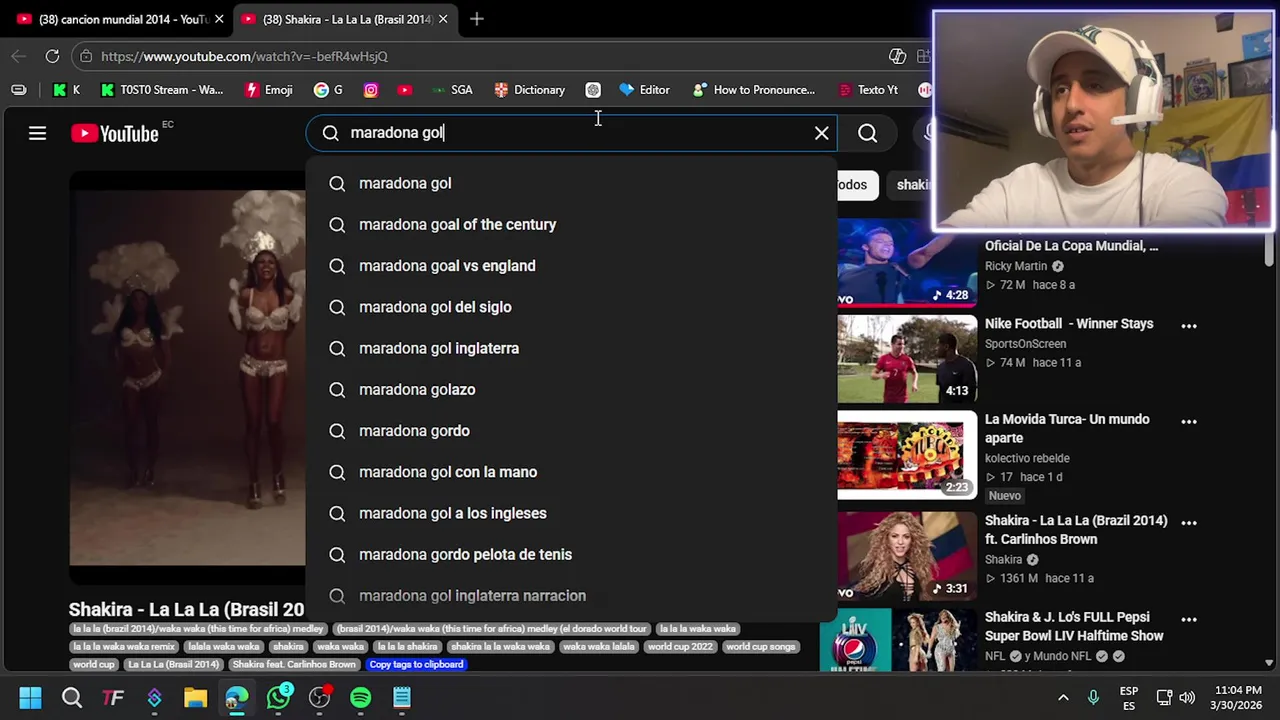
Task: Clear the search box with the X
Action: click(822, 133)
